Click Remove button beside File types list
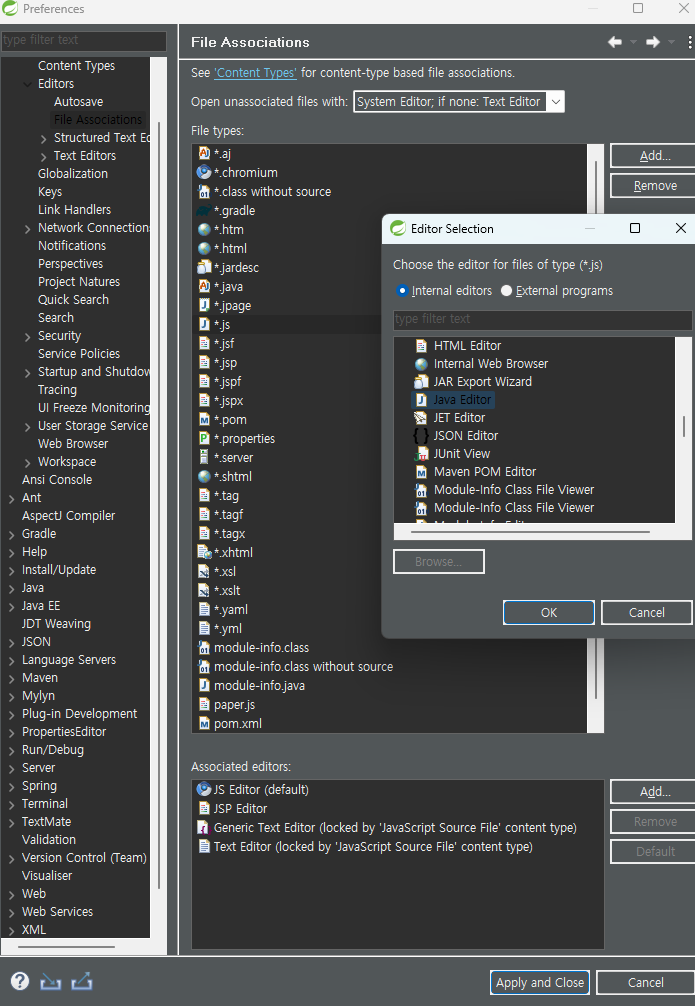695x1006 pixels. point(653,185)
